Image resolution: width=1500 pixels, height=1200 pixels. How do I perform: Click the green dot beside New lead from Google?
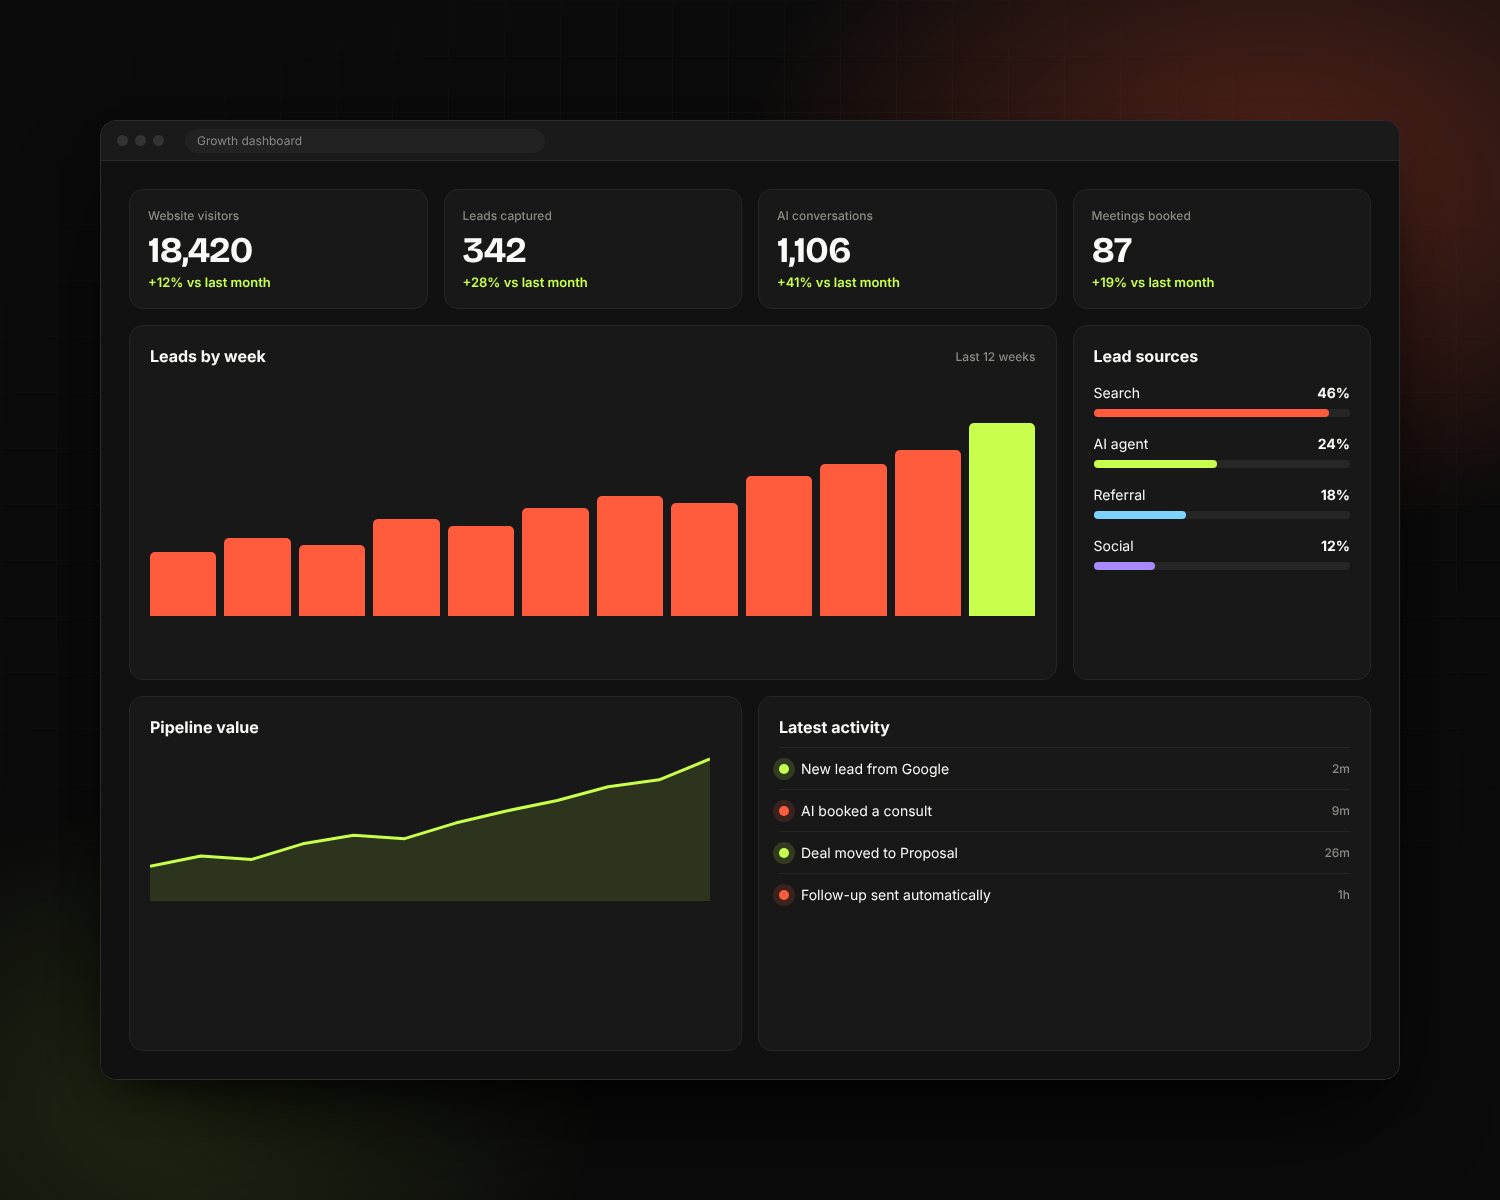point(784,769)
